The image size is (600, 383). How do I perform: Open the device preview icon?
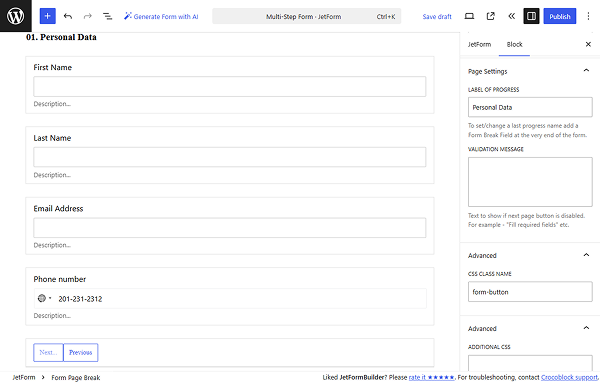(469, 16)
